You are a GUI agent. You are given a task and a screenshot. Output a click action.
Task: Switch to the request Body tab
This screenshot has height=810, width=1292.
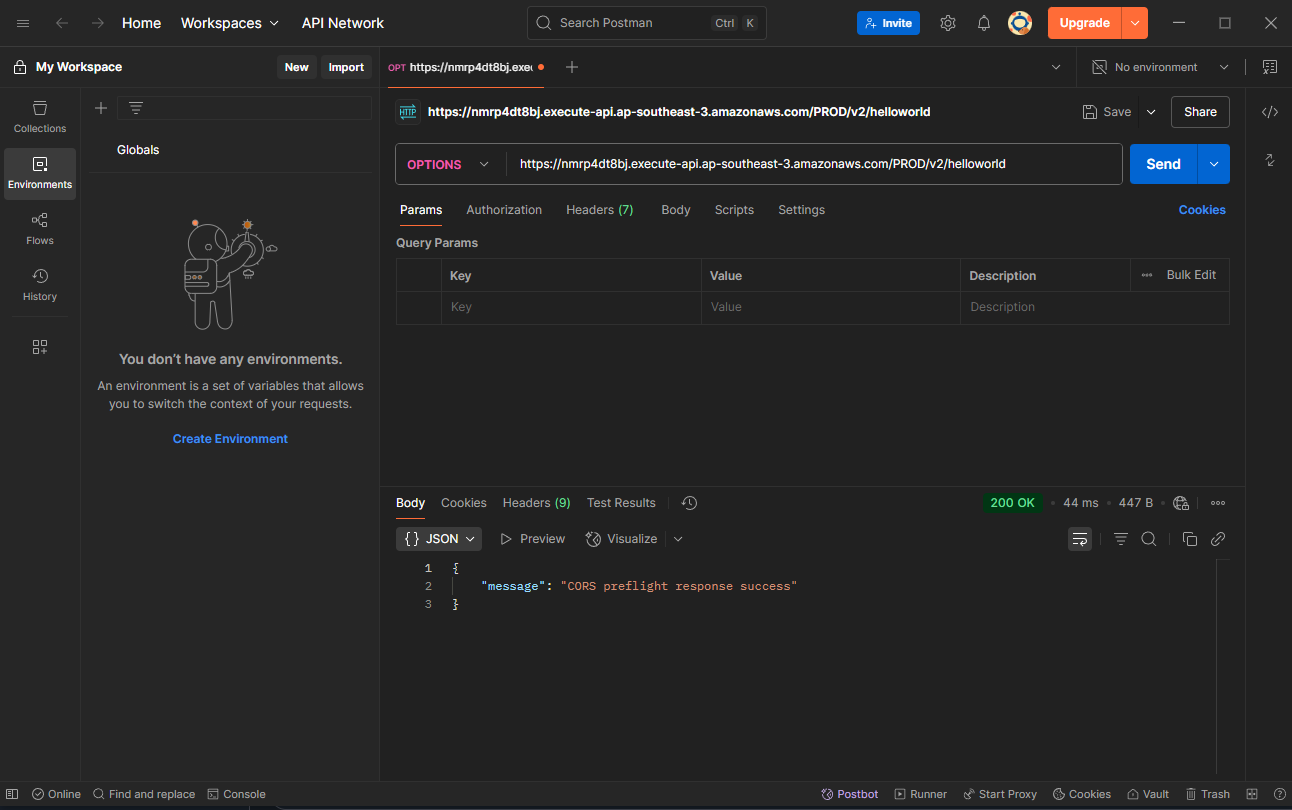(x=676, y=210)
